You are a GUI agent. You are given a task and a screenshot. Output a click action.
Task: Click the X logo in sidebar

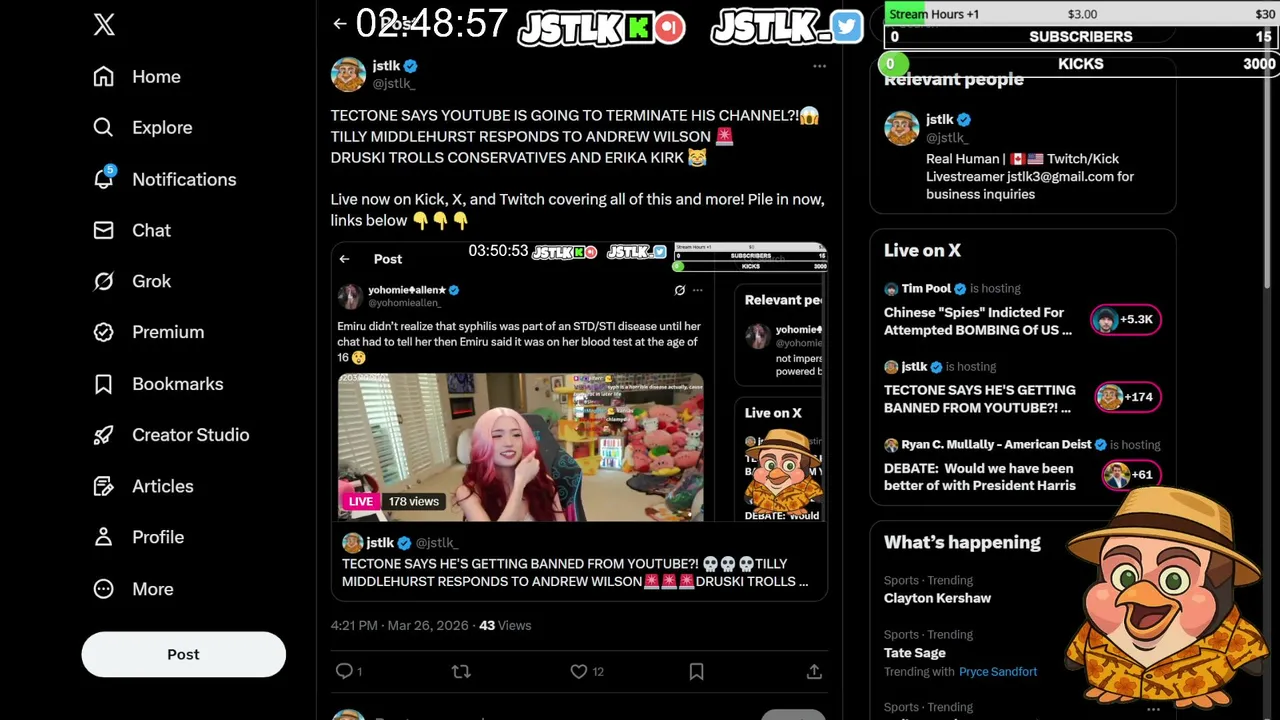click(x=104, y=25)
